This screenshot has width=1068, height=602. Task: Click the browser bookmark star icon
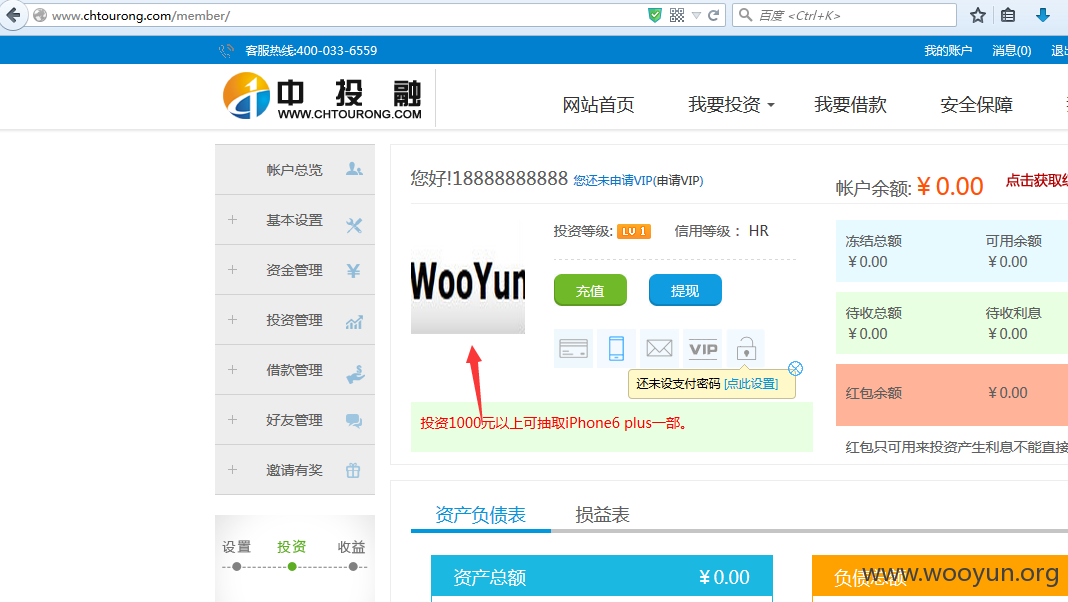tap(977, 15)
